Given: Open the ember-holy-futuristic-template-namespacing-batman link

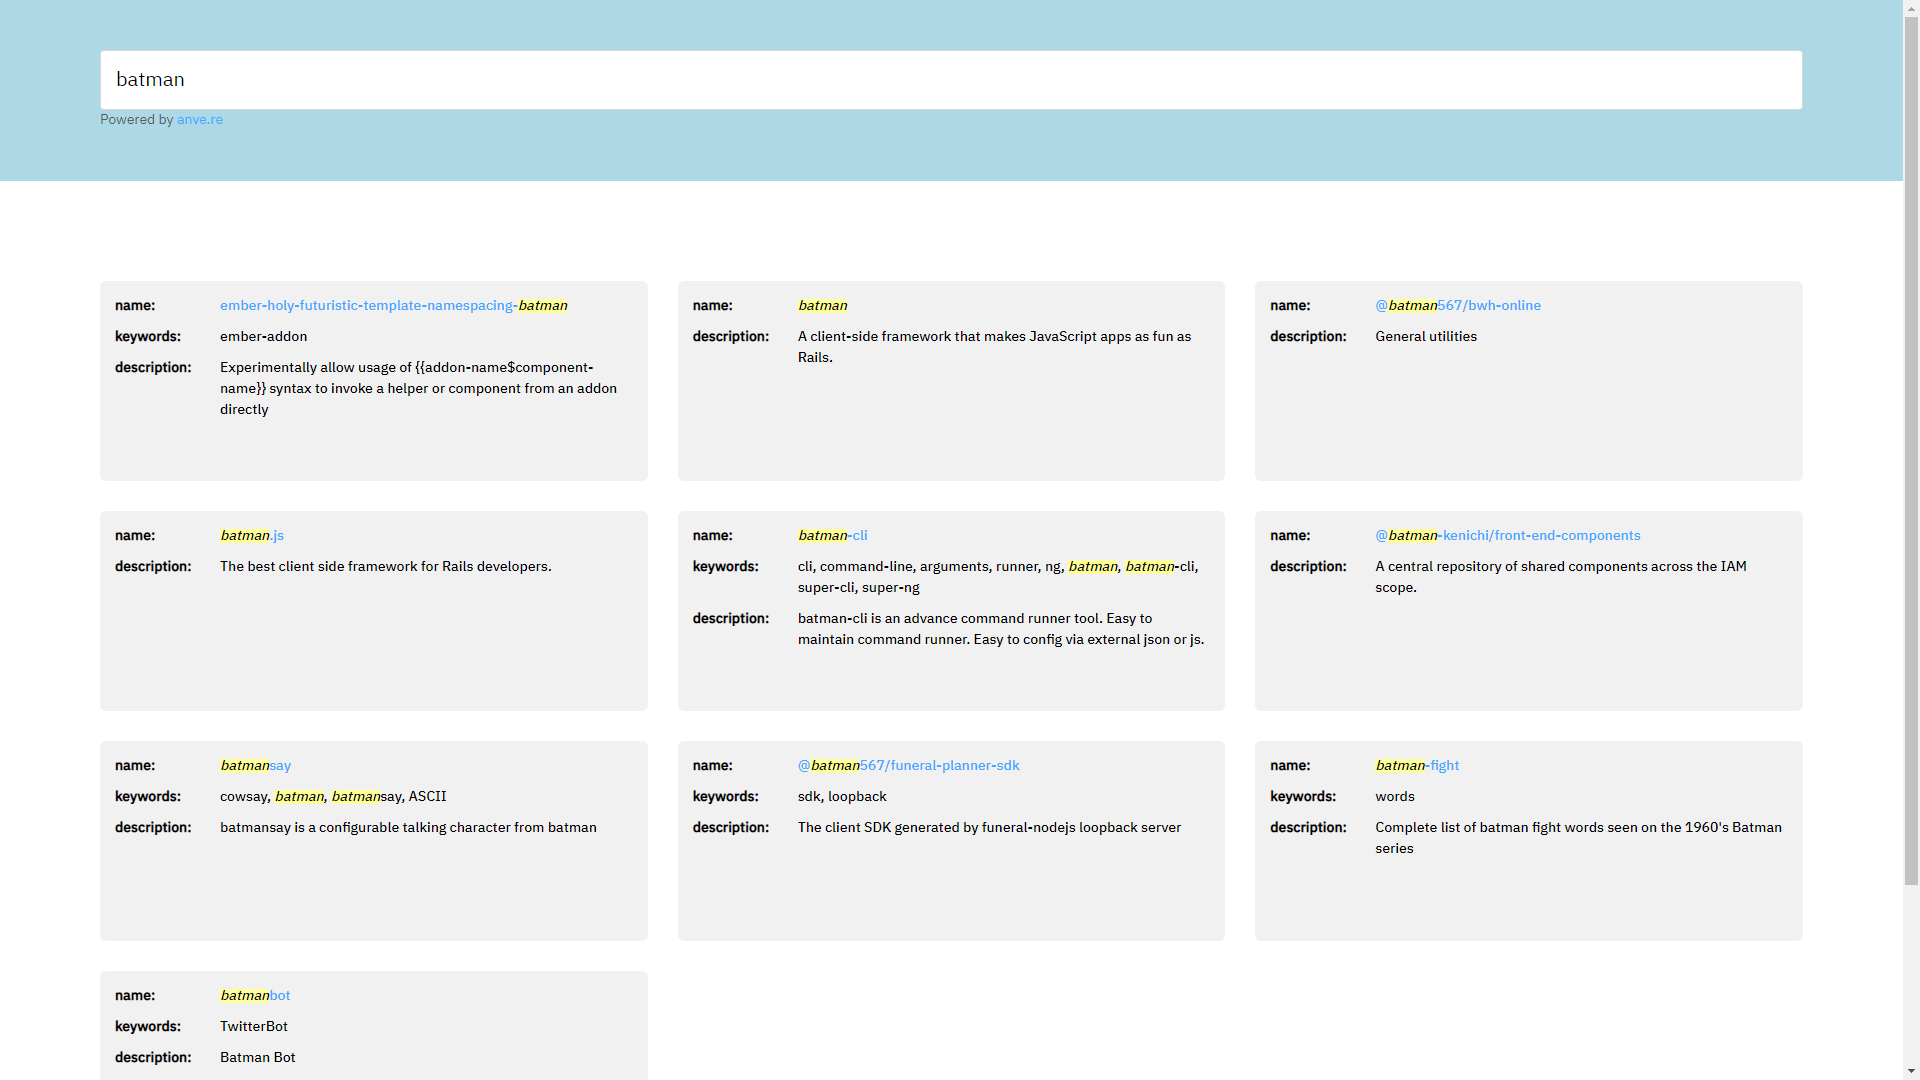Looking at the screenshot, I should [x=393, y=305].
